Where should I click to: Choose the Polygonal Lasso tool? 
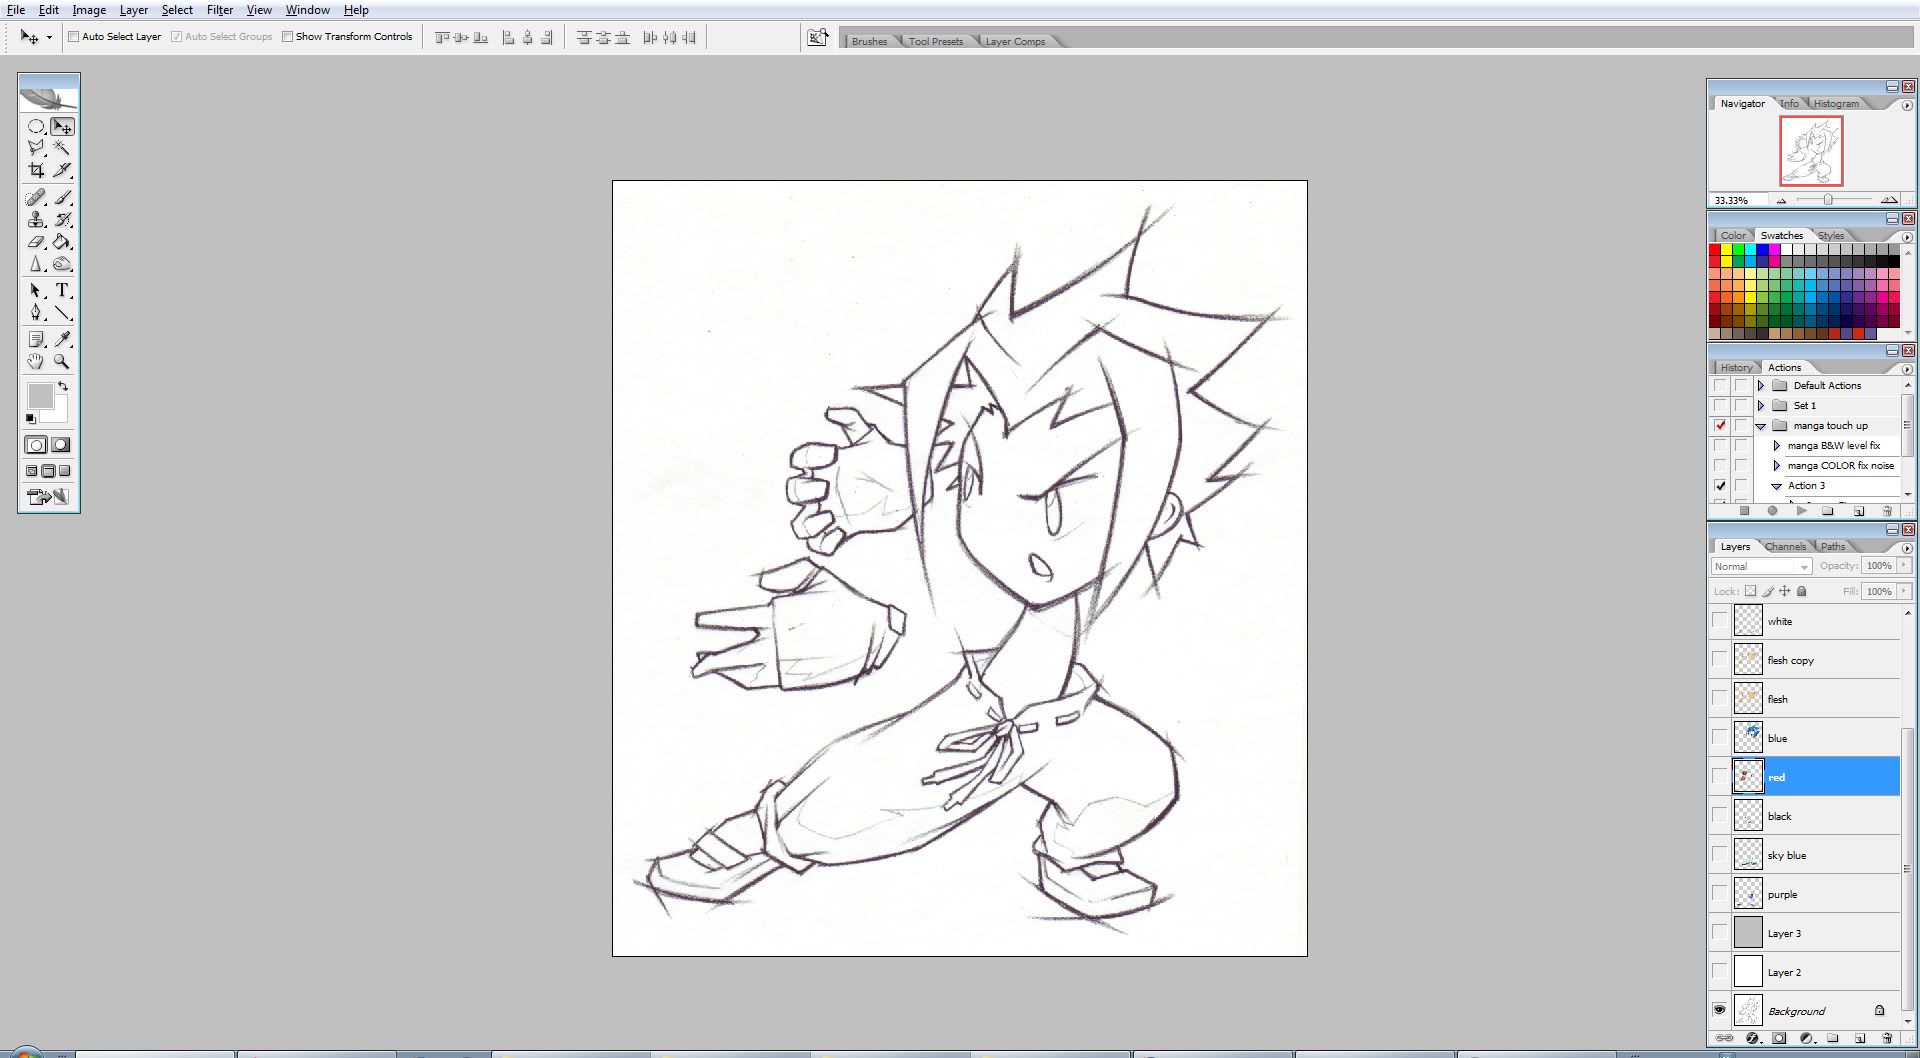click(x=36, y=148)
